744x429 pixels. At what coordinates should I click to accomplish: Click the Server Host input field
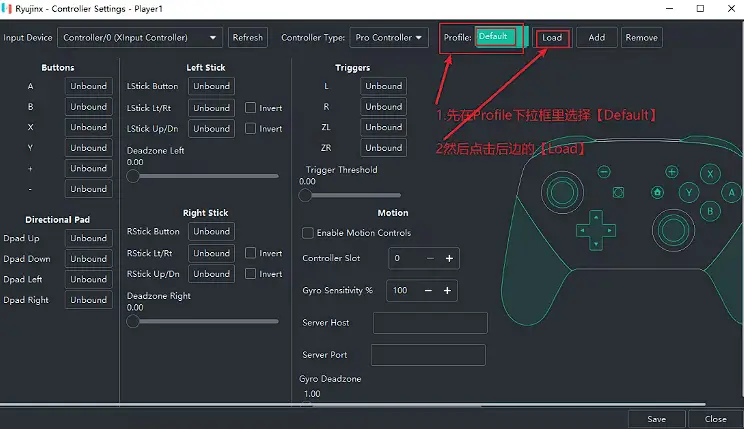429,323
